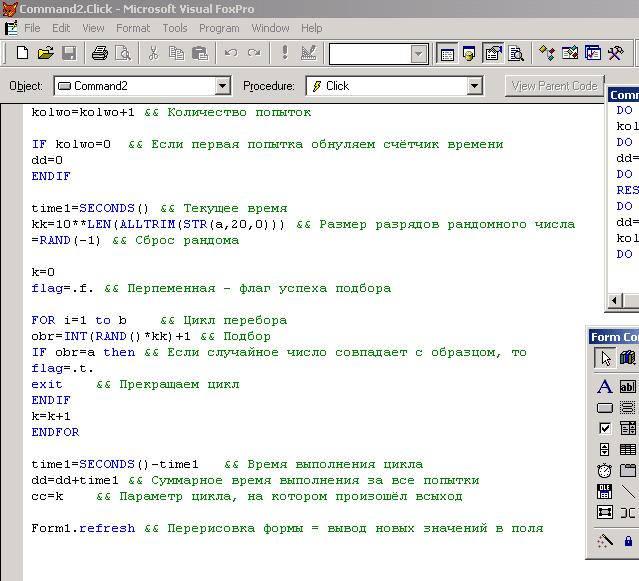639x581 pixels.
Task: Select the Command Button control tool
Action: (604, 408)
